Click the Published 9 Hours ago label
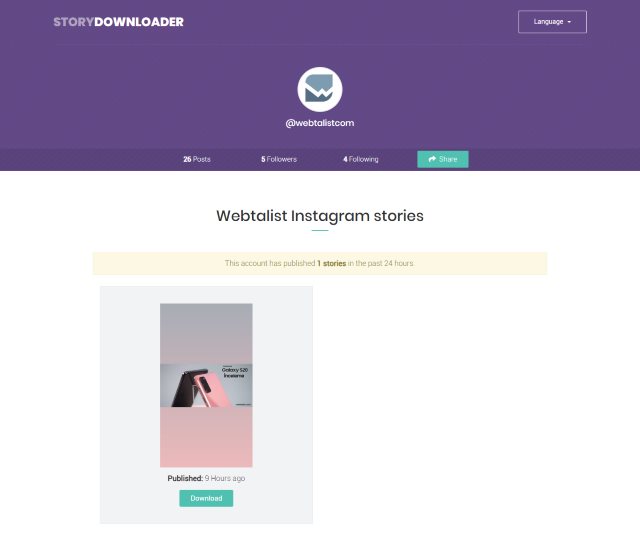The image size is (640, 536). [206, 478]
